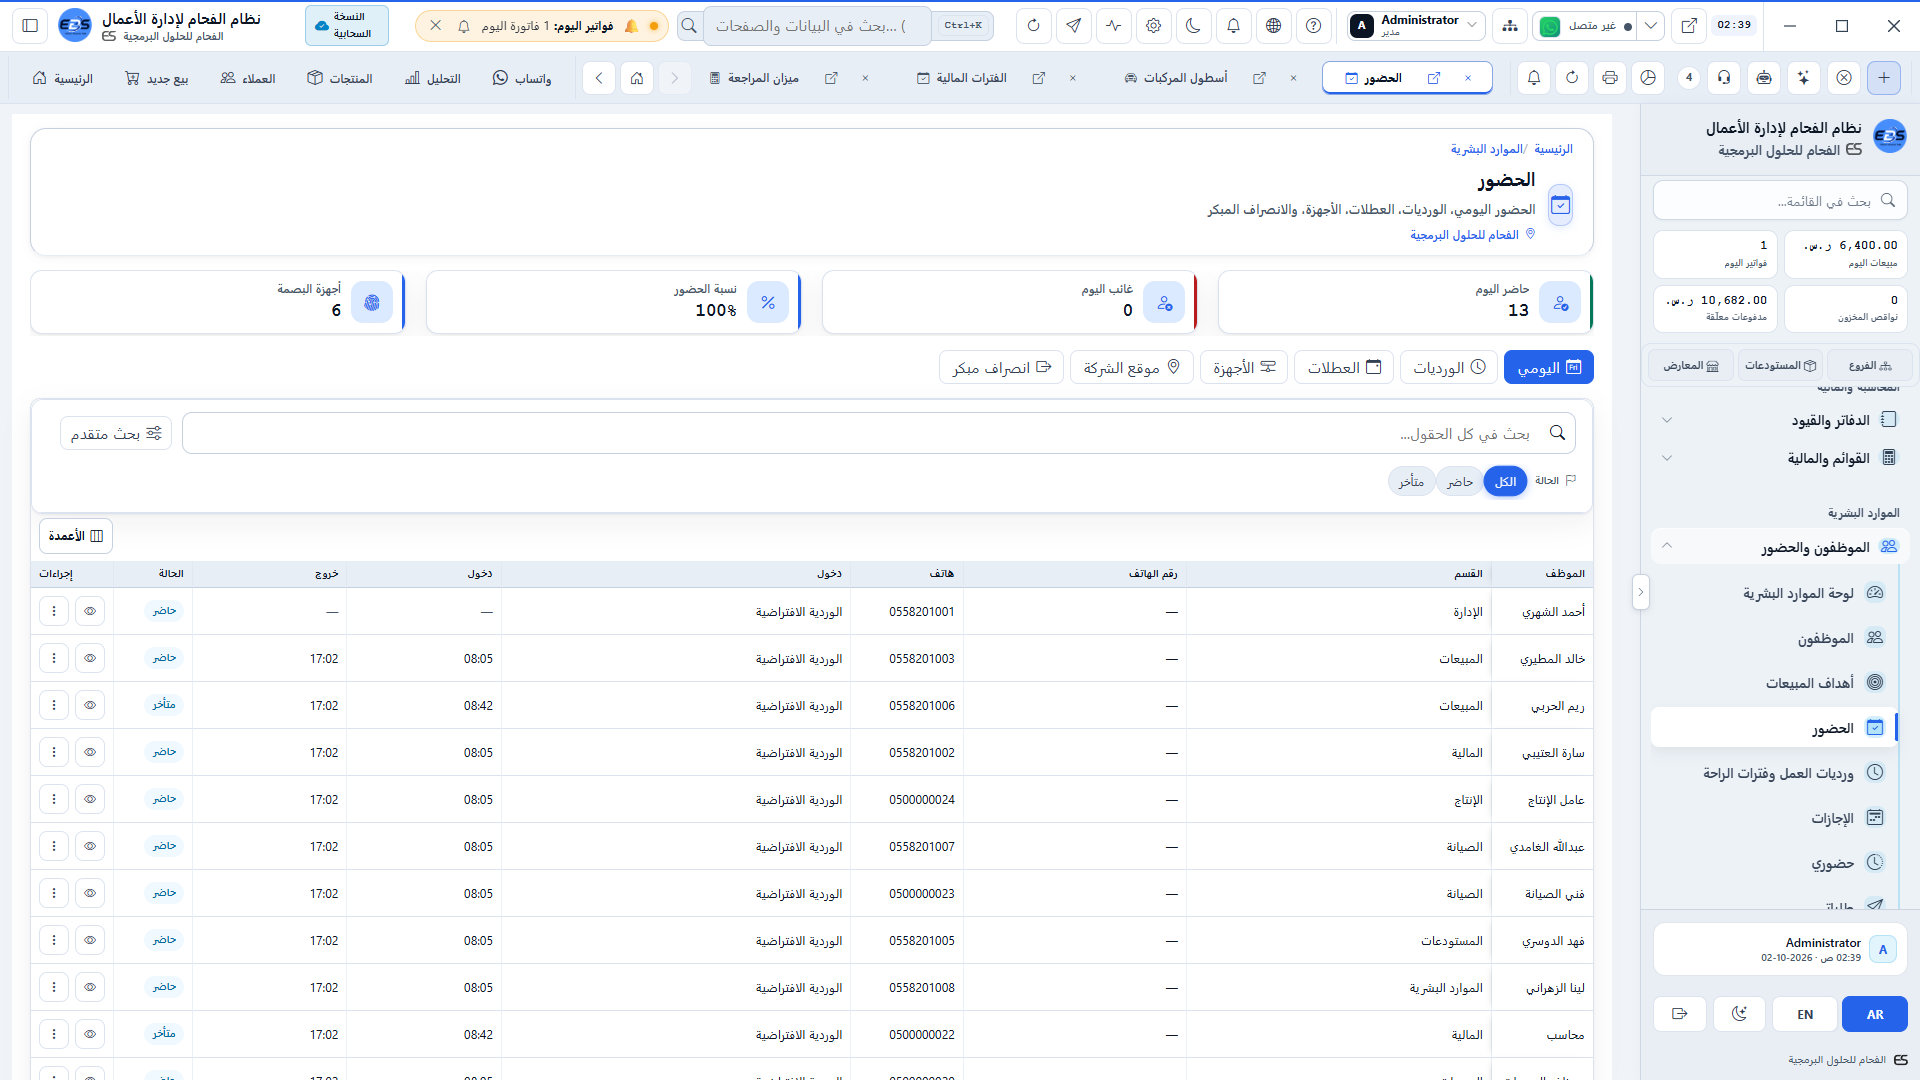Image resolution: width=1920 pixels, height=1080 pixels.
Task: Open activity pulse icon
Action: coord(1114,26)
